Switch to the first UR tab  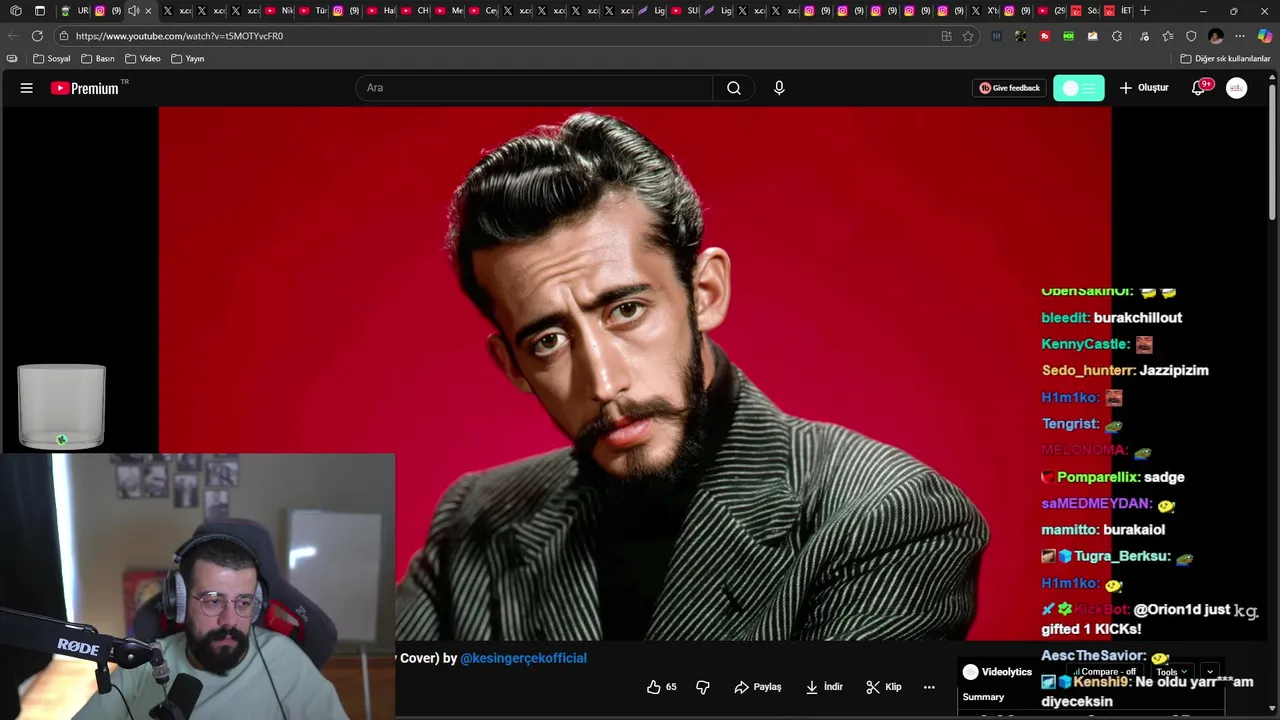tap(74, 11)
